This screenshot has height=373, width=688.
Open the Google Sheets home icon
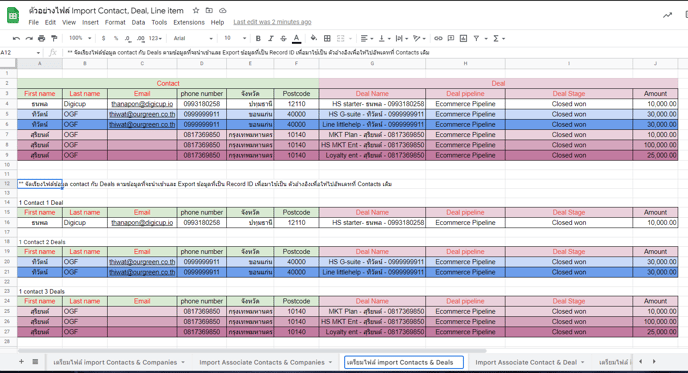coord(13,15)
